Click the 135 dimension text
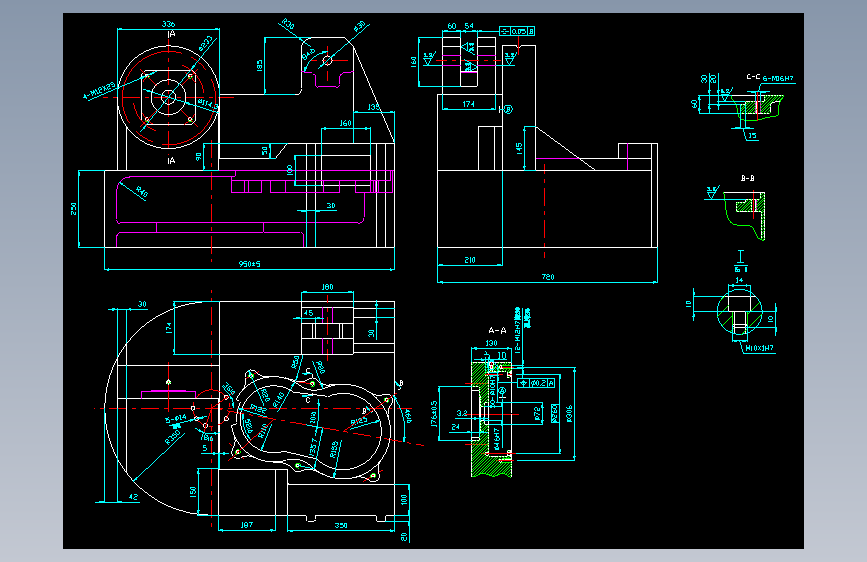Screen dimensions: 867x562 [374, 107]
